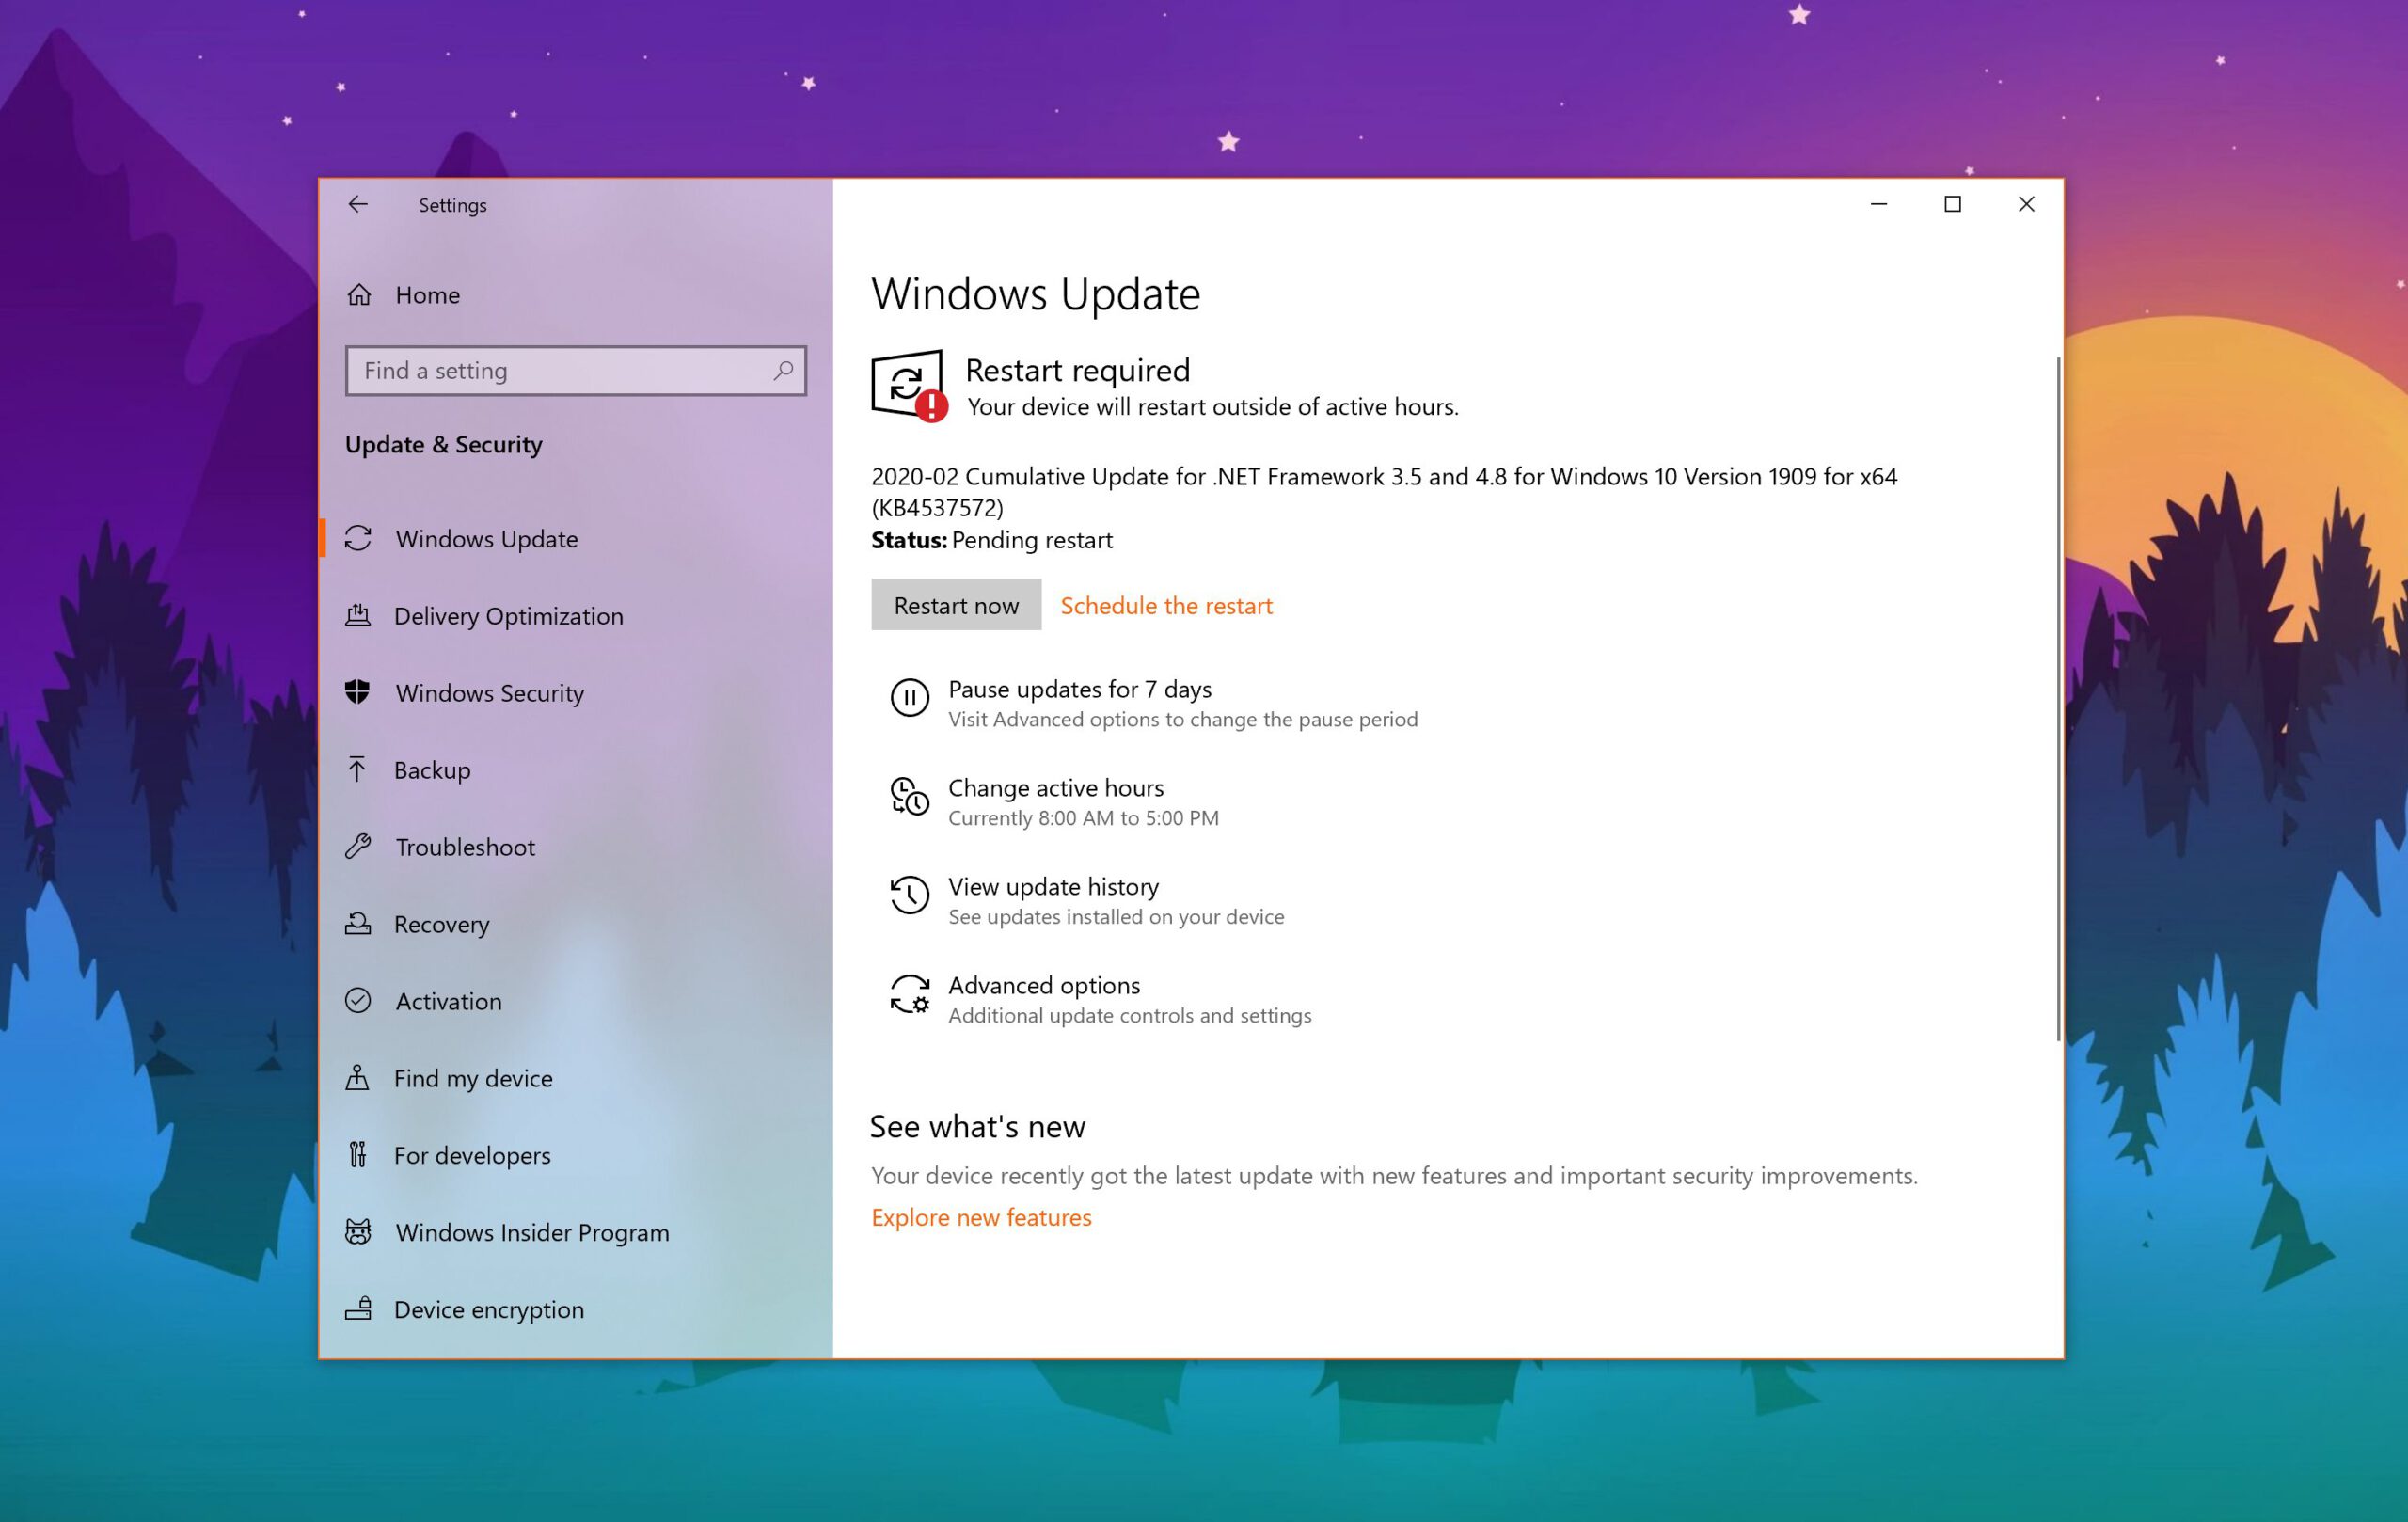2408x1522 pixels.
Task: Open Troubleshoot settings
Action: pyautogui.click(x=575, y=847)
